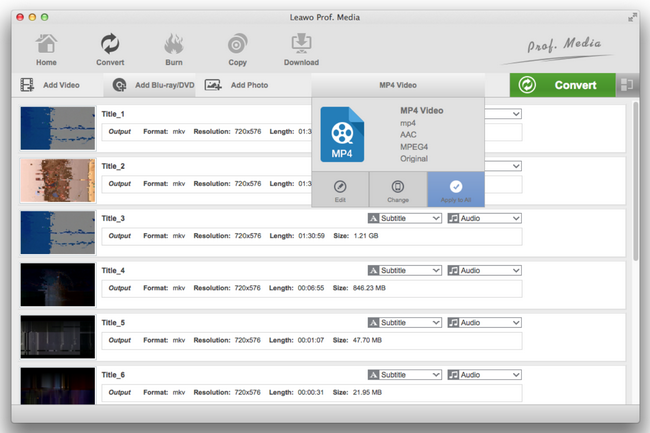Click the Add Photo button
The height and width of the screenshot is (433, 650).
[238, 85]
